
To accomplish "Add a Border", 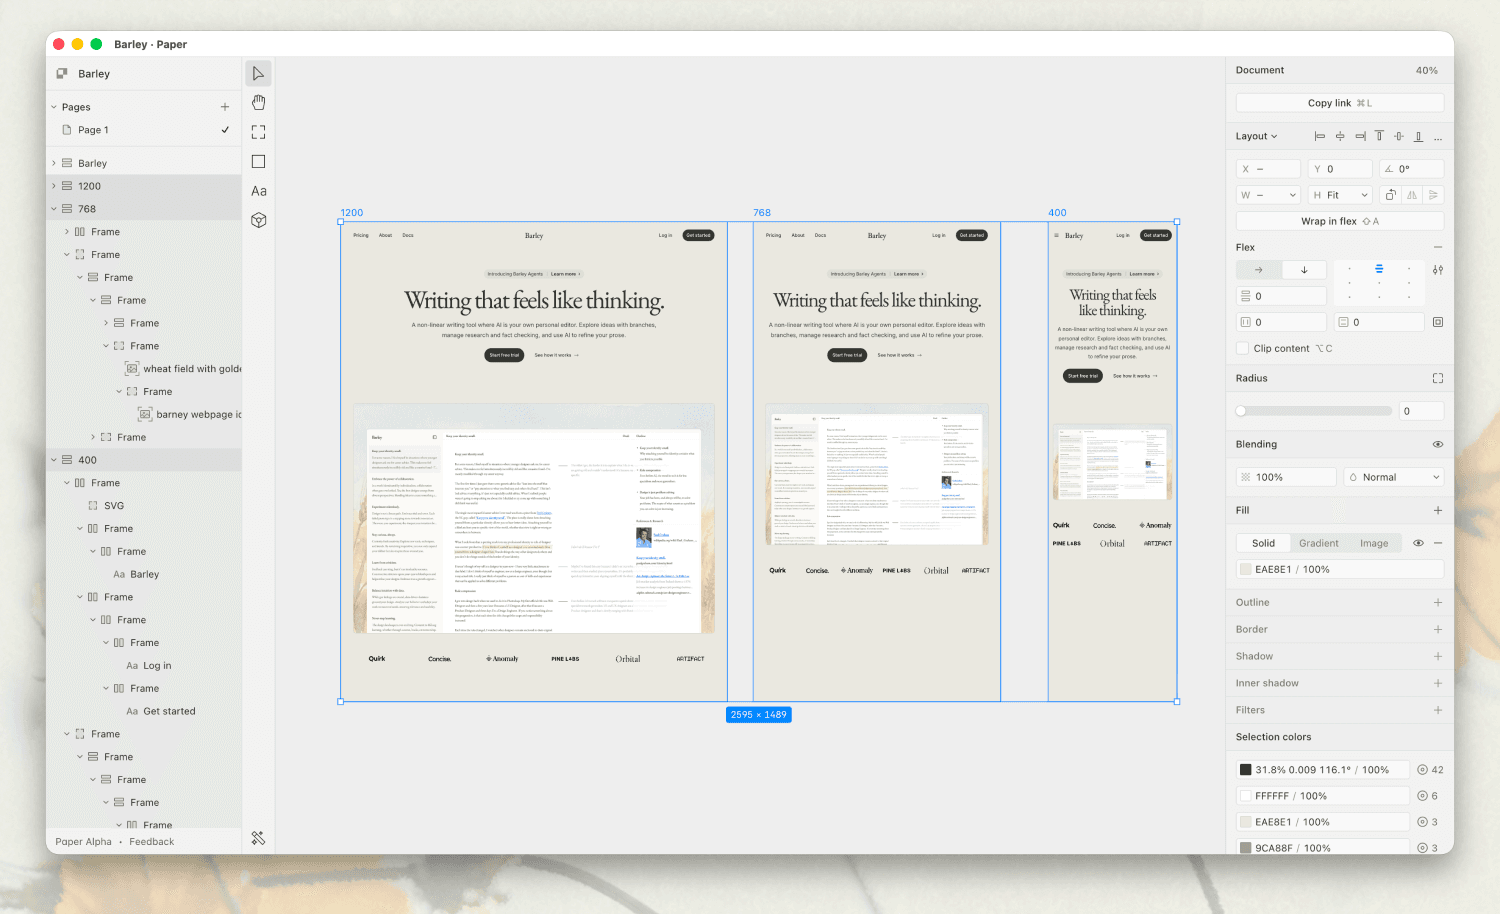I will (1438, 629).
